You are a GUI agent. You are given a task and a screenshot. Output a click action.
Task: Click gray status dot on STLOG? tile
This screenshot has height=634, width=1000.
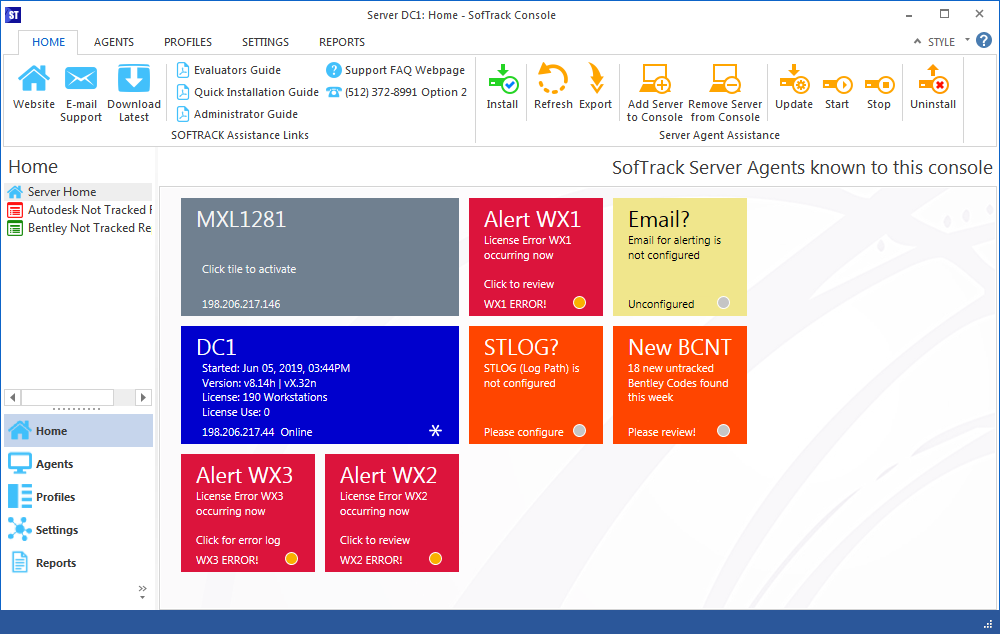point(579,431)
